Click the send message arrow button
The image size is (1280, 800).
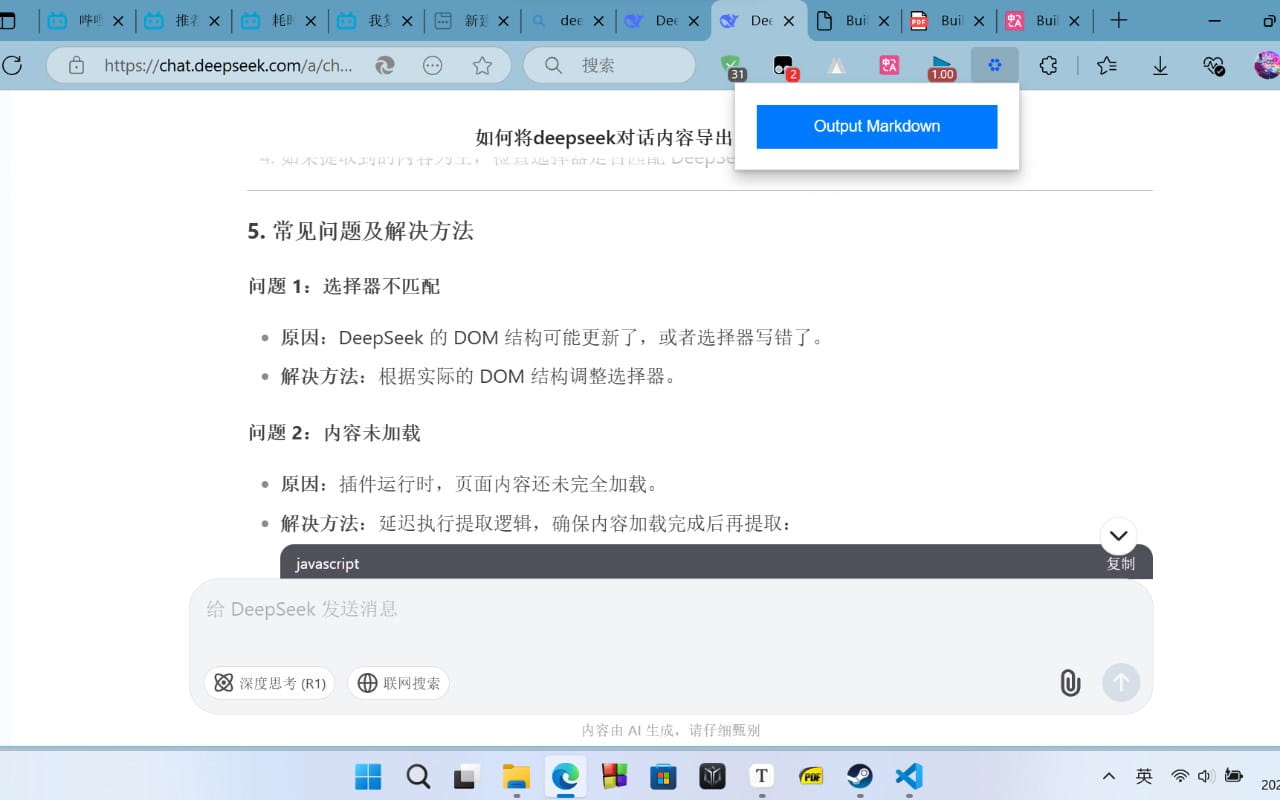point(1121,683)
